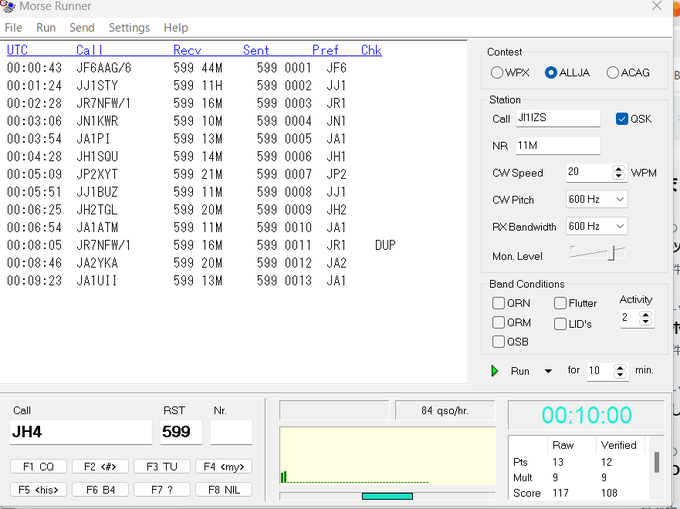Click the DUP mark on JR7NFW/1 row

coord(385,245)
